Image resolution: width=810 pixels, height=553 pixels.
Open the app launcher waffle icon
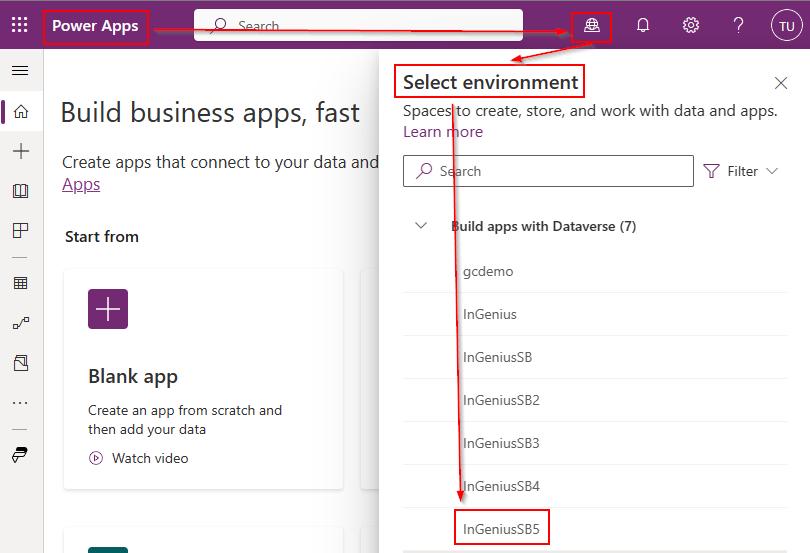click(19, 25)
